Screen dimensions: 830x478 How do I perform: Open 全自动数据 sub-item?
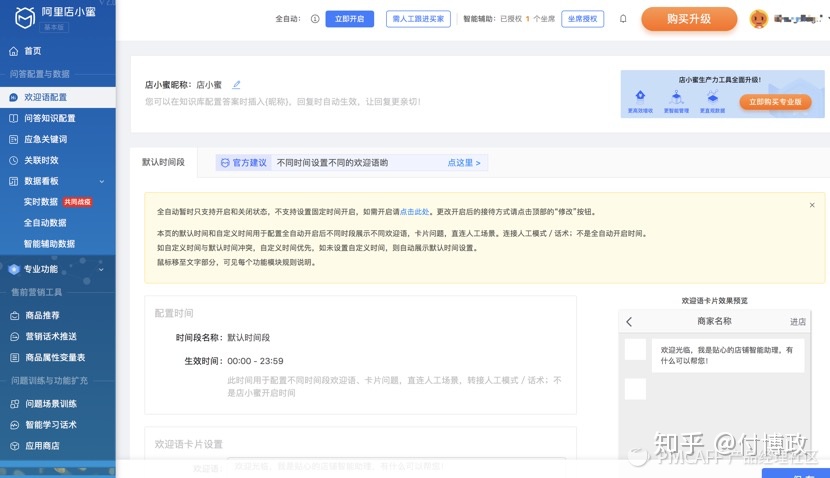[45, 223]
